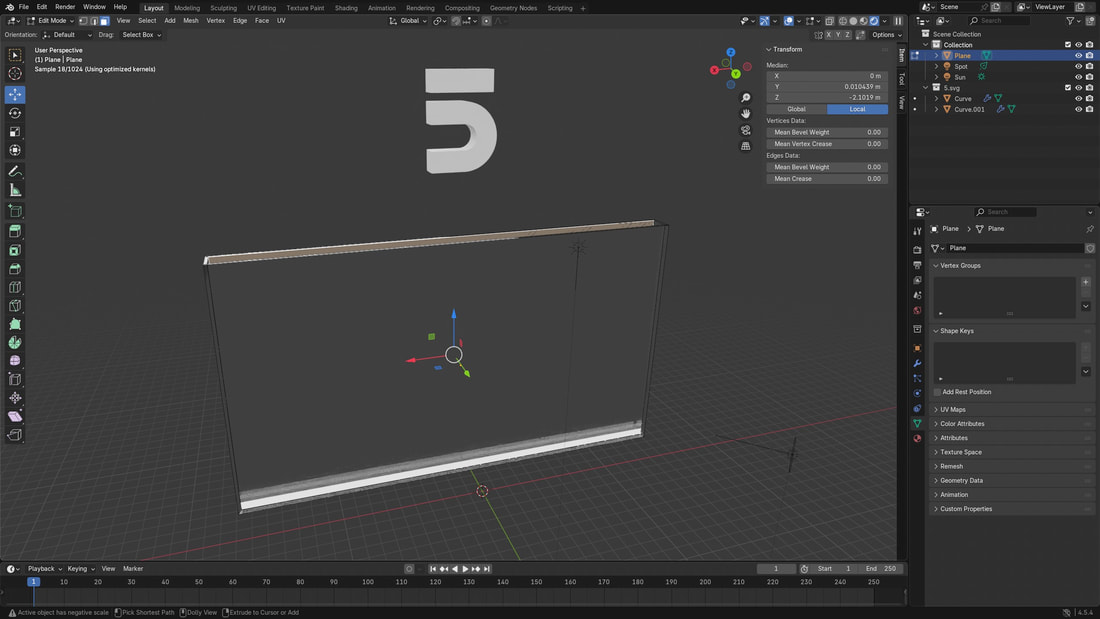Hide the Spot light in outliner
This screenshot has width=1100, height=619.
[1078, 67]
